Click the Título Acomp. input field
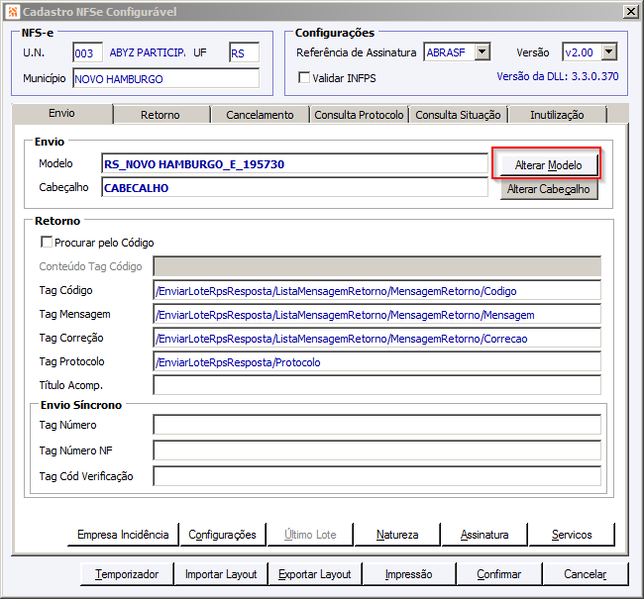The height and width of the screenshot is (599, 644). pos(377,385)
